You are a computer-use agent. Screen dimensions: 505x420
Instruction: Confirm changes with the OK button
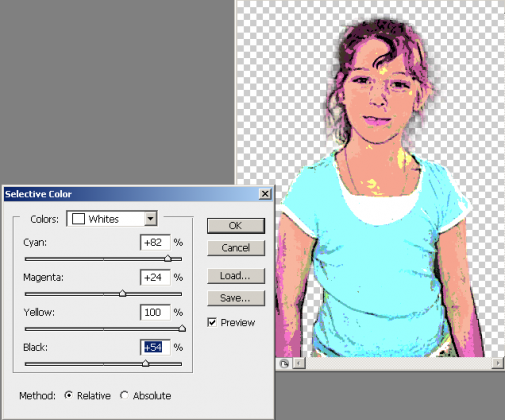[x=236, y=226]
